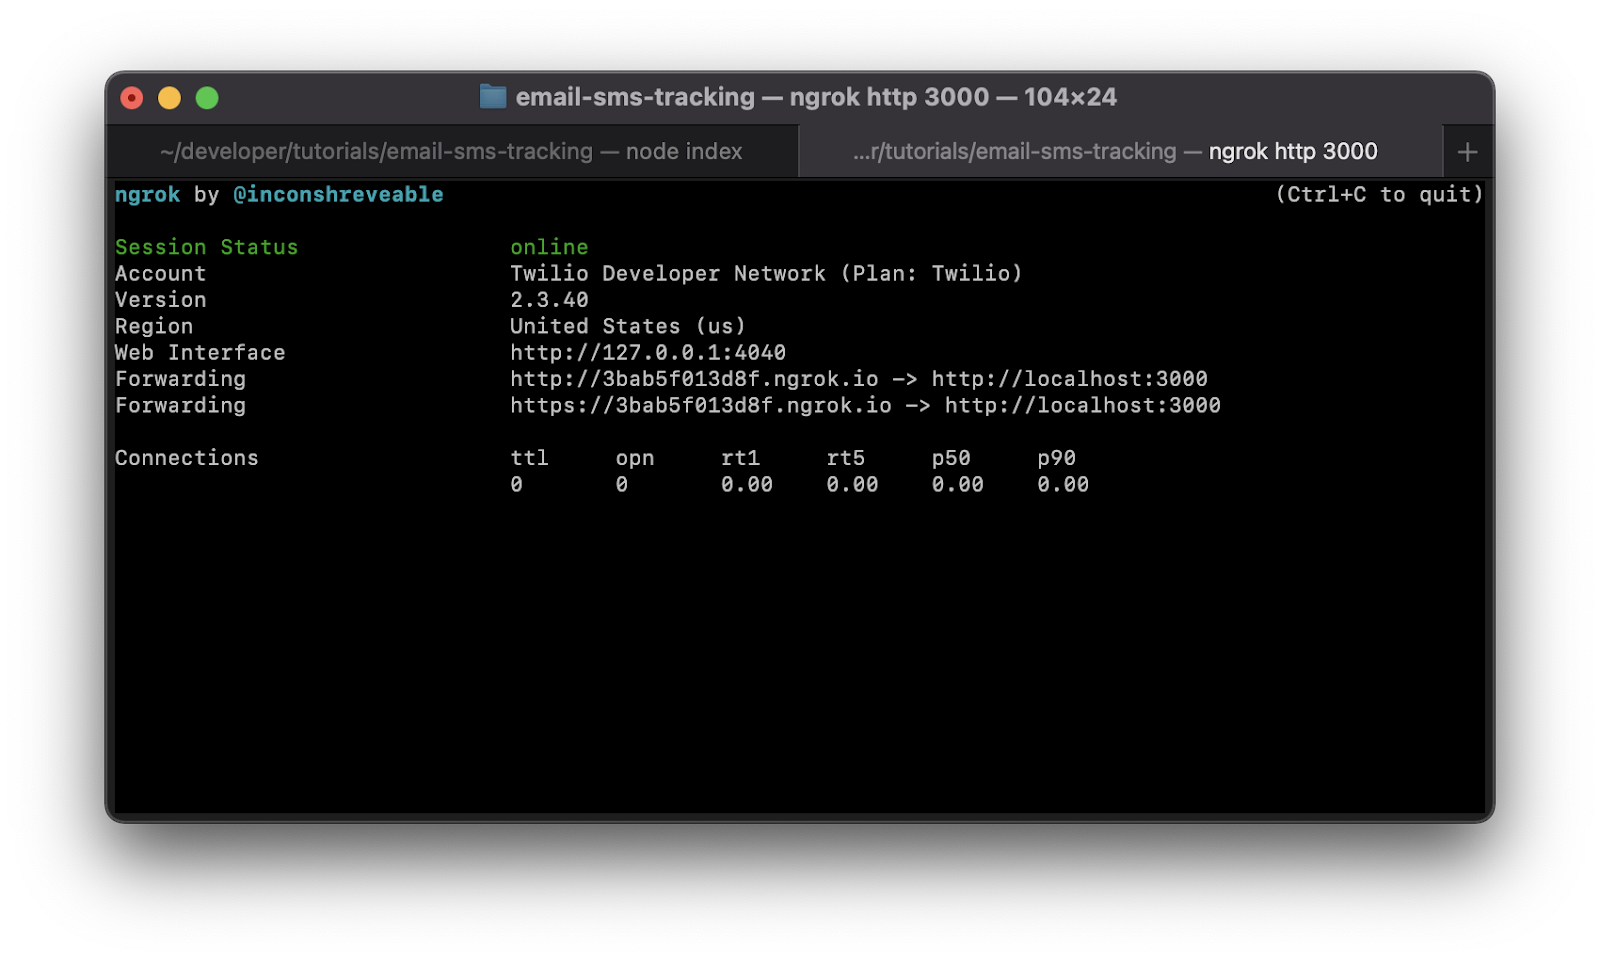Click the green online status text

[548, 247]
